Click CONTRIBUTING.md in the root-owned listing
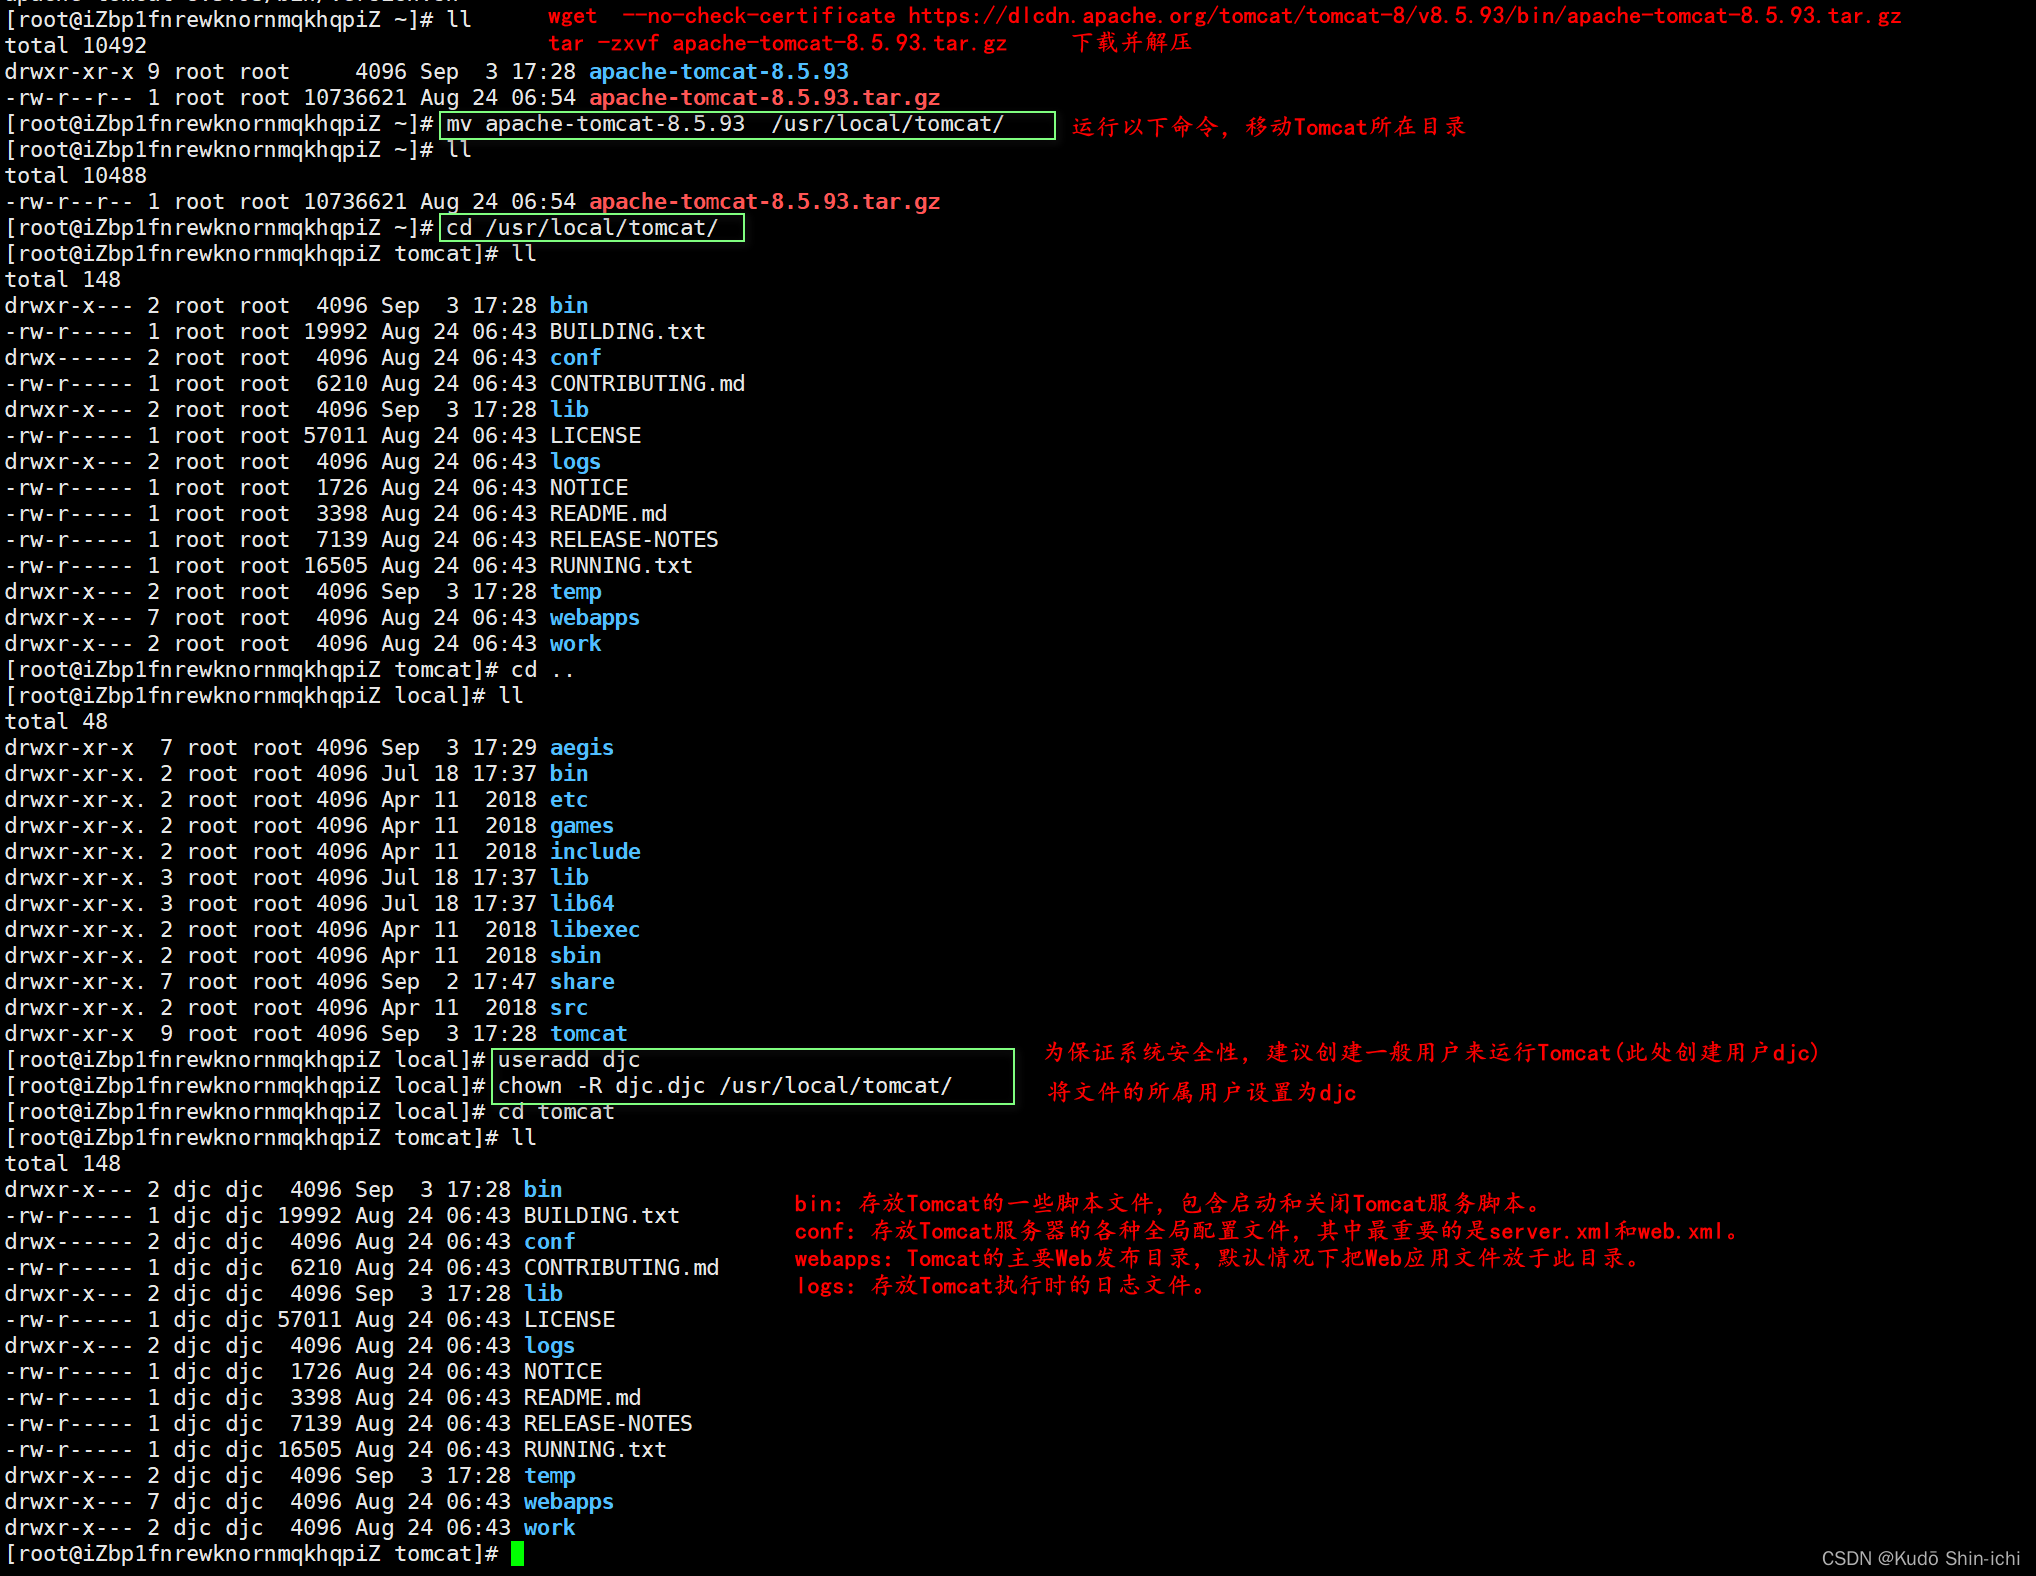The width and height of the screenshot is (2036, 1576). point(647,384)
